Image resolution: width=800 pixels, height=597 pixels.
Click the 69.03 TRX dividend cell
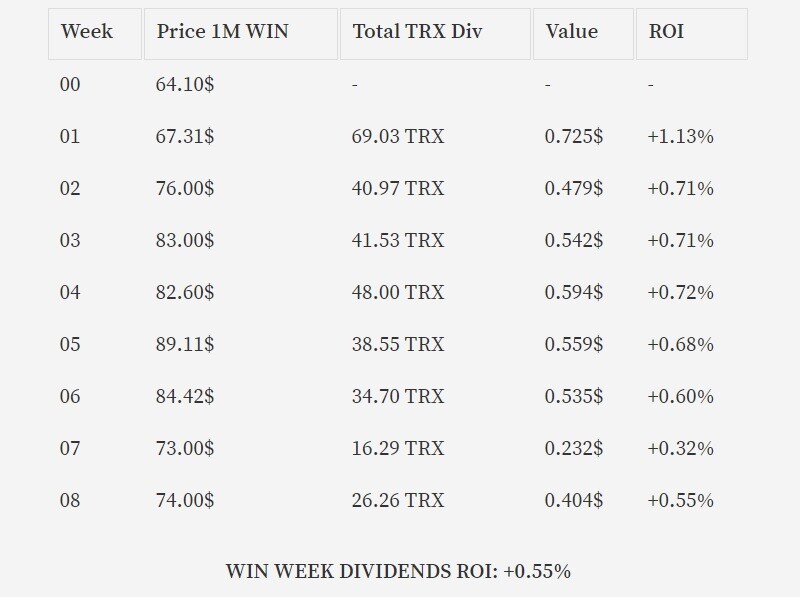[x=398, y=137]
